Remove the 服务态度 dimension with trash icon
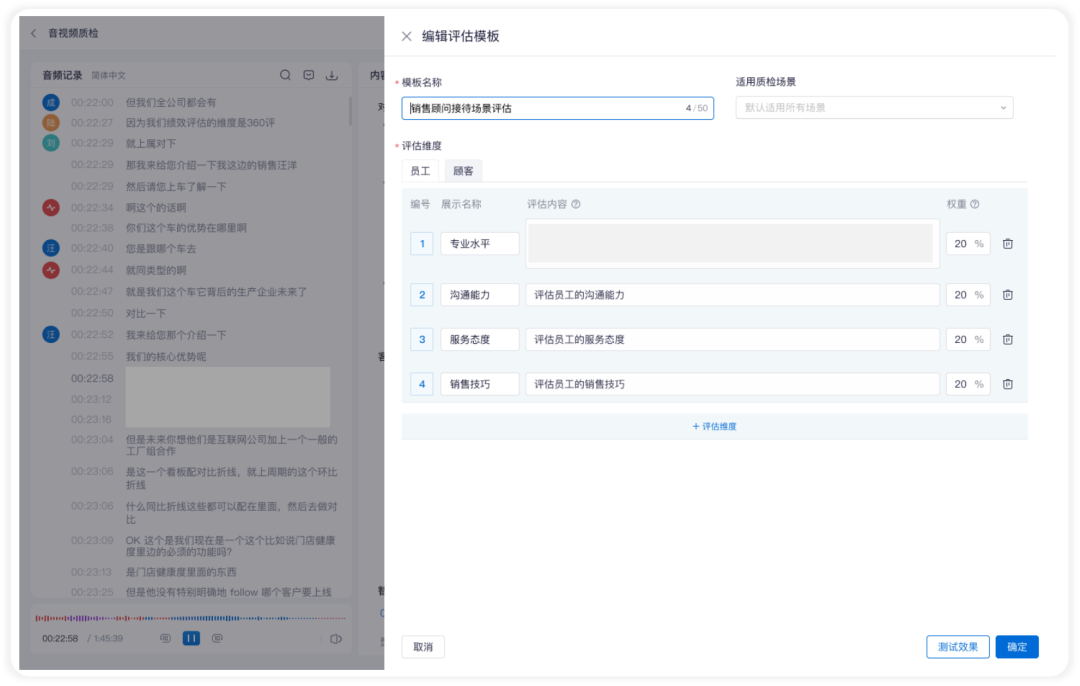The height and width of the screenshot is (686, 1080). click(1007, 340)
